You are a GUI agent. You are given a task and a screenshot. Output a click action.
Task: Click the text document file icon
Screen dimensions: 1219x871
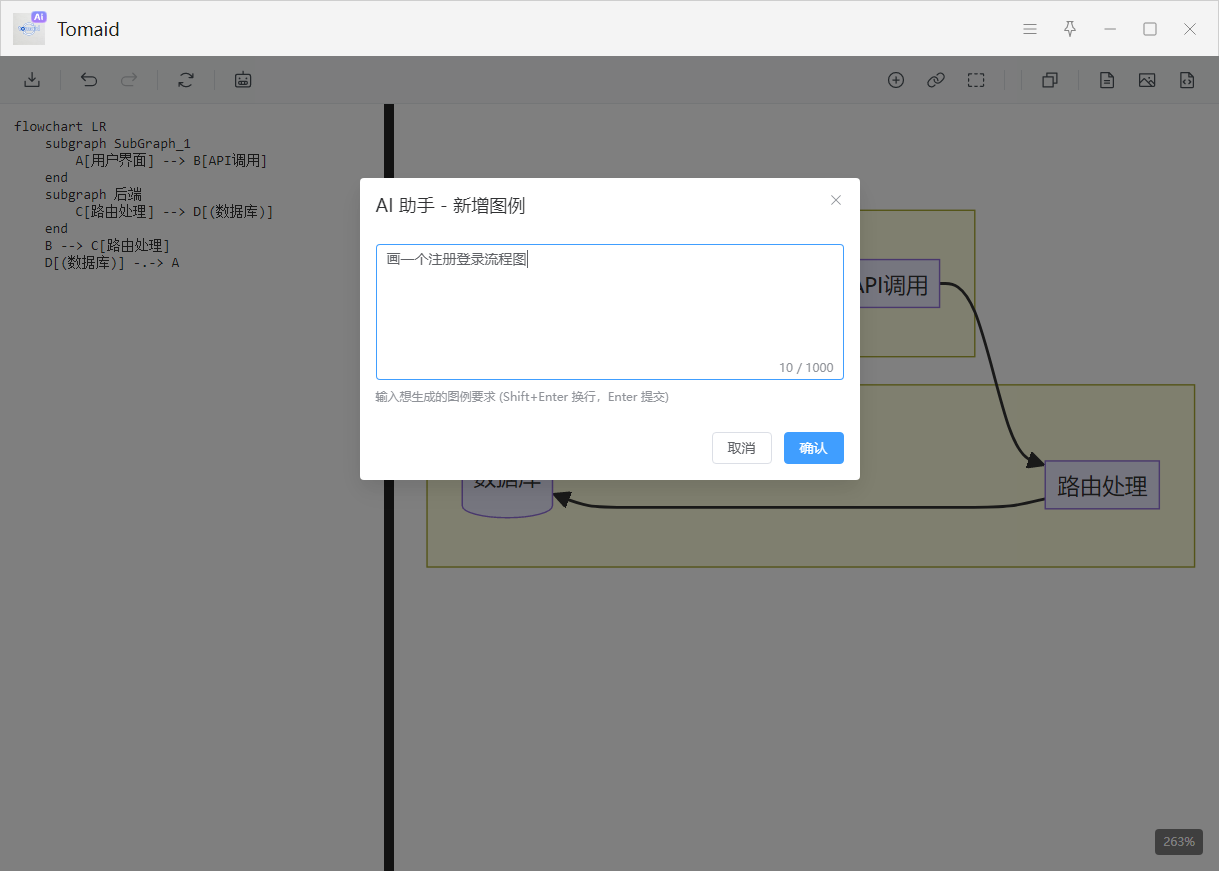click(1107, 80)
